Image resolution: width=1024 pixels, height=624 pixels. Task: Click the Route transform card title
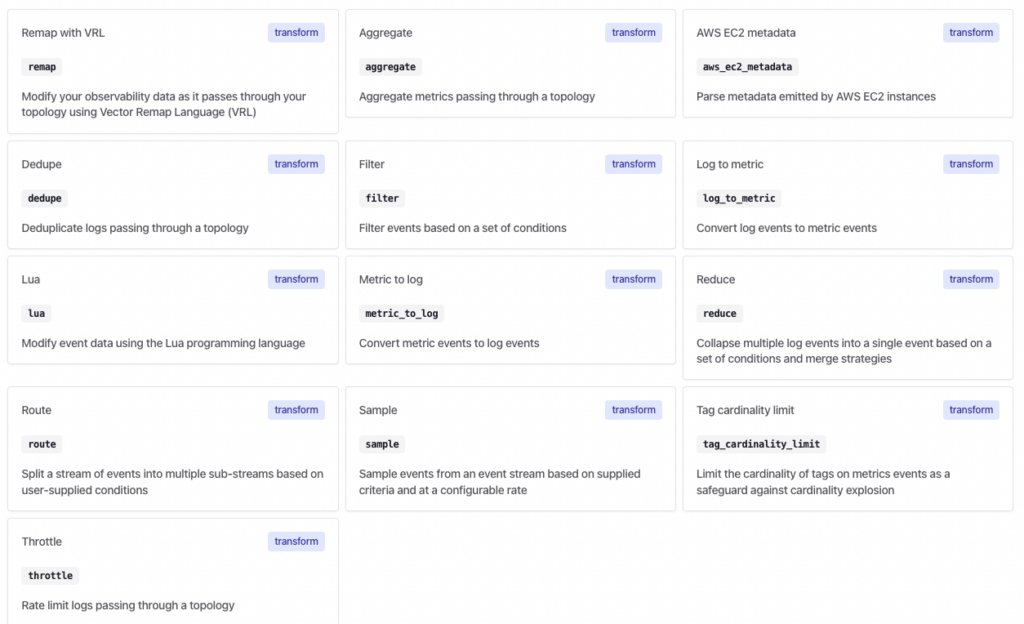click(37, 410)
